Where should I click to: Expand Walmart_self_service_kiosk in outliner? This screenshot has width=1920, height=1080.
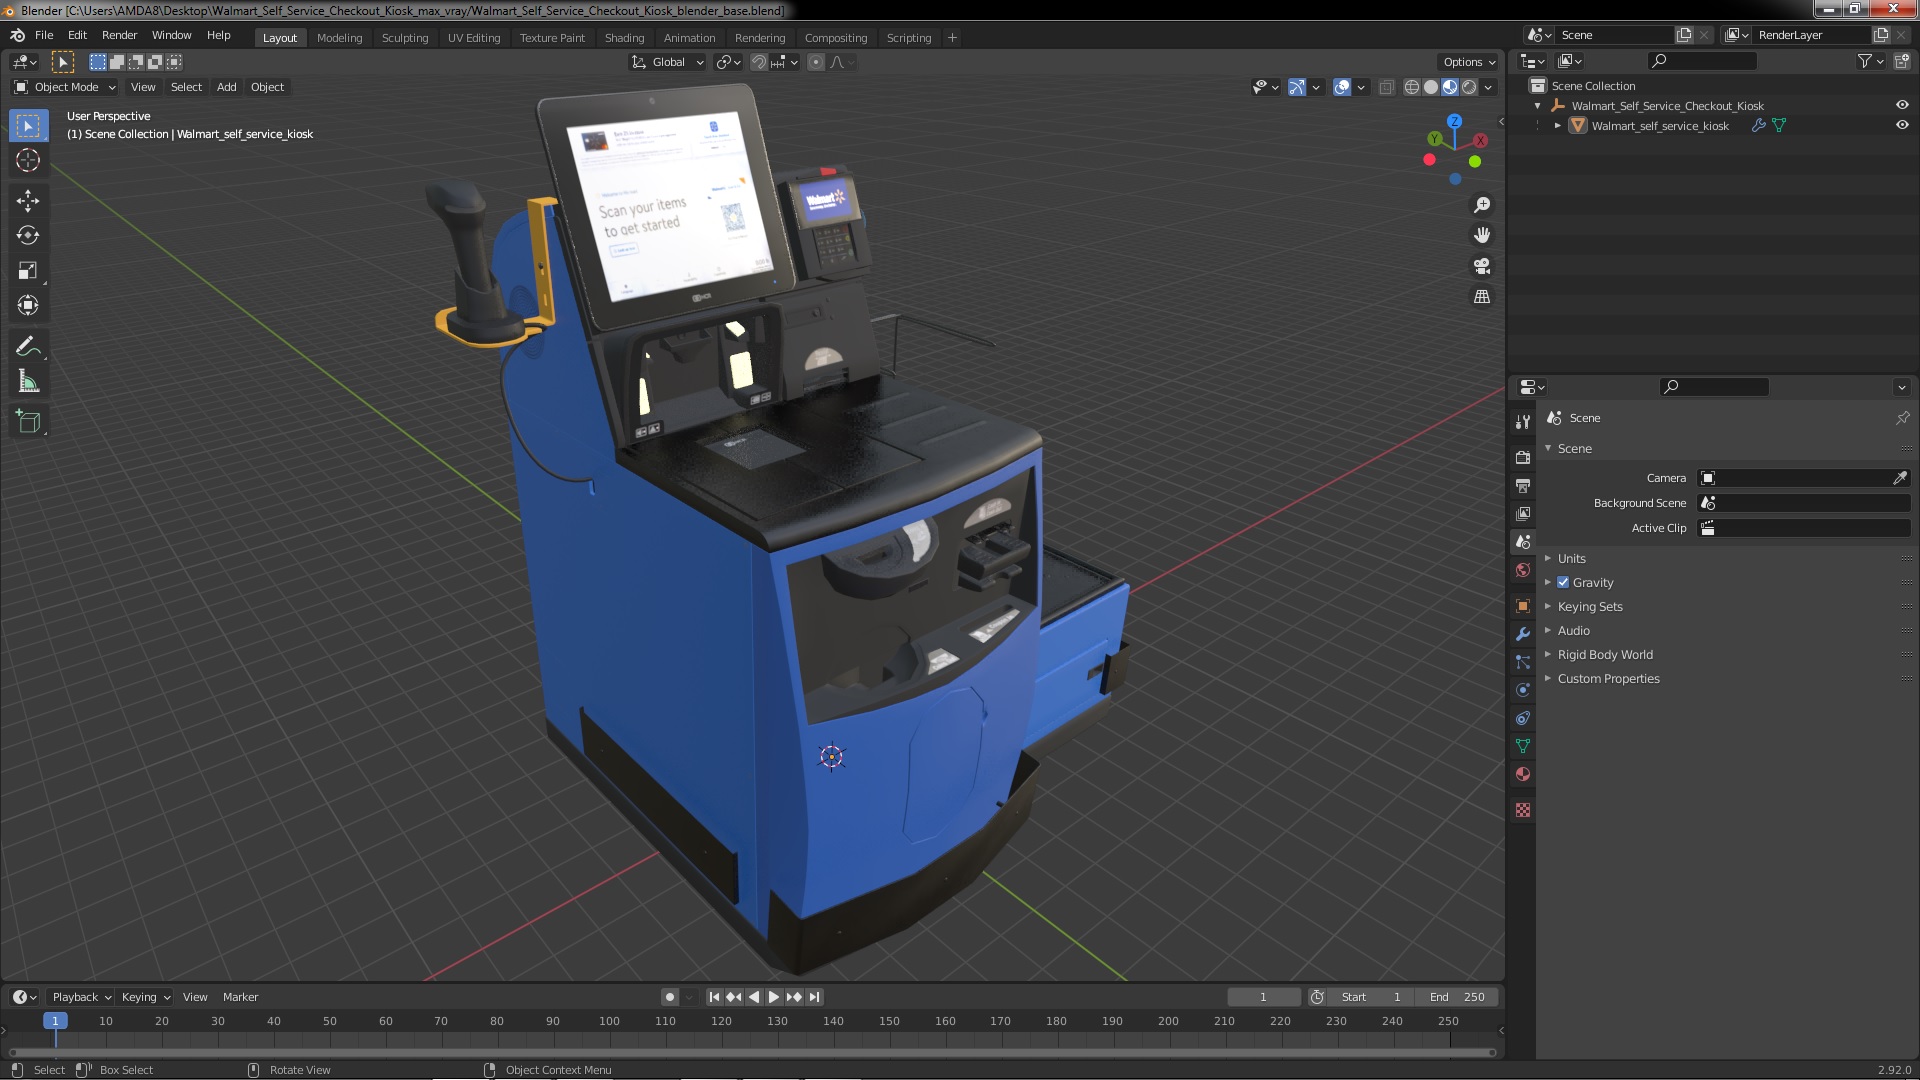pyautogui.click(x=1557, y=125)
